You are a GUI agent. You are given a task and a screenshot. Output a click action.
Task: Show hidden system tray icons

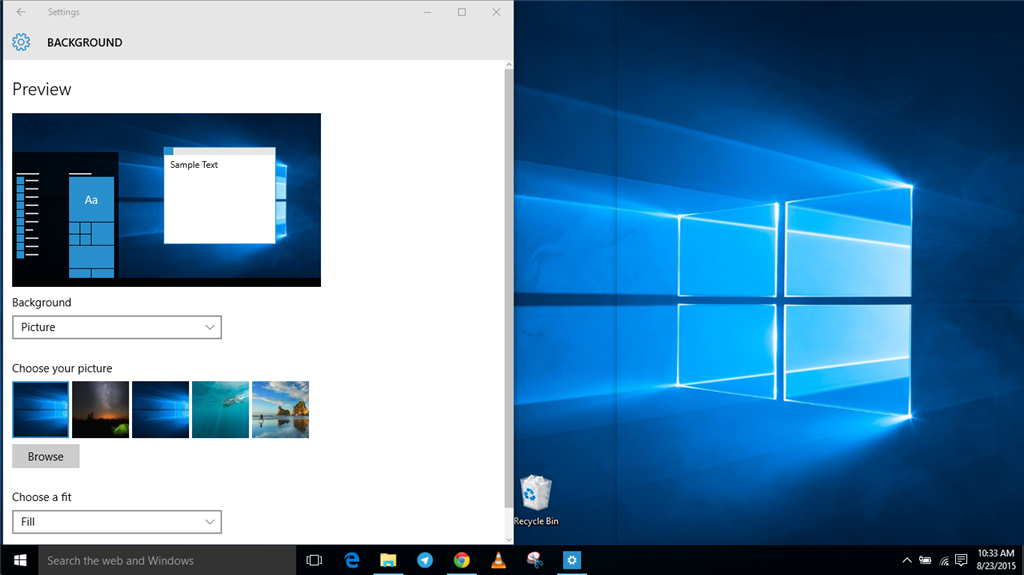click(x=906, y=560)
